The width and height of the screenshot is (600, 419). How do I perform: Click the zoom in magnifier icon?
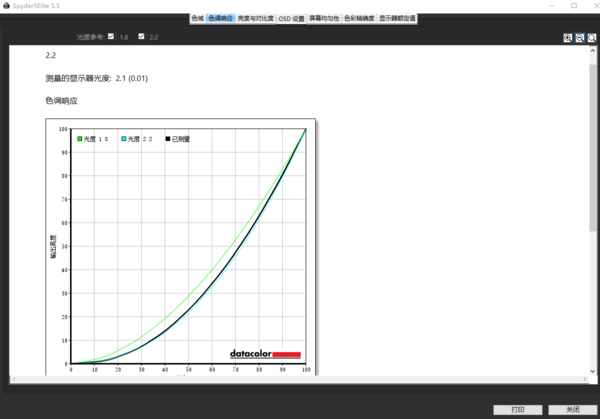click(x=568, y=38)
